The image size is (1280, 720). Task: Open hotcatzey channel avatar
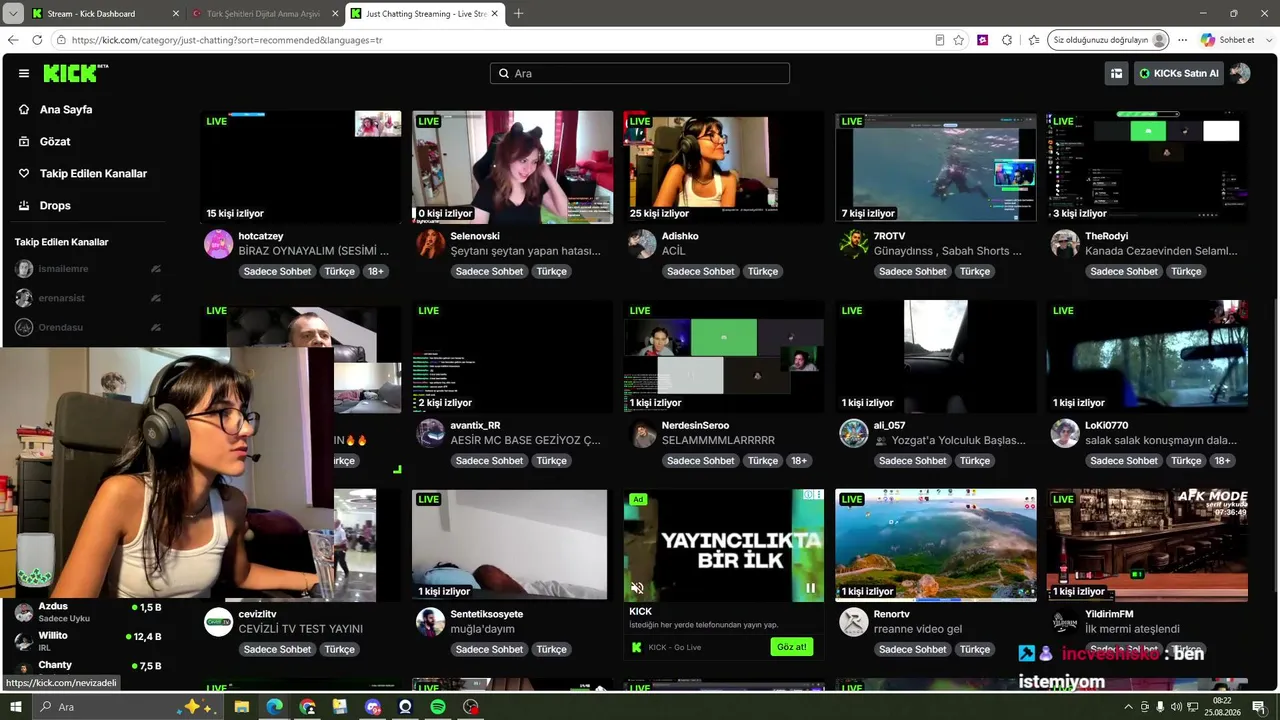(218, 244)
